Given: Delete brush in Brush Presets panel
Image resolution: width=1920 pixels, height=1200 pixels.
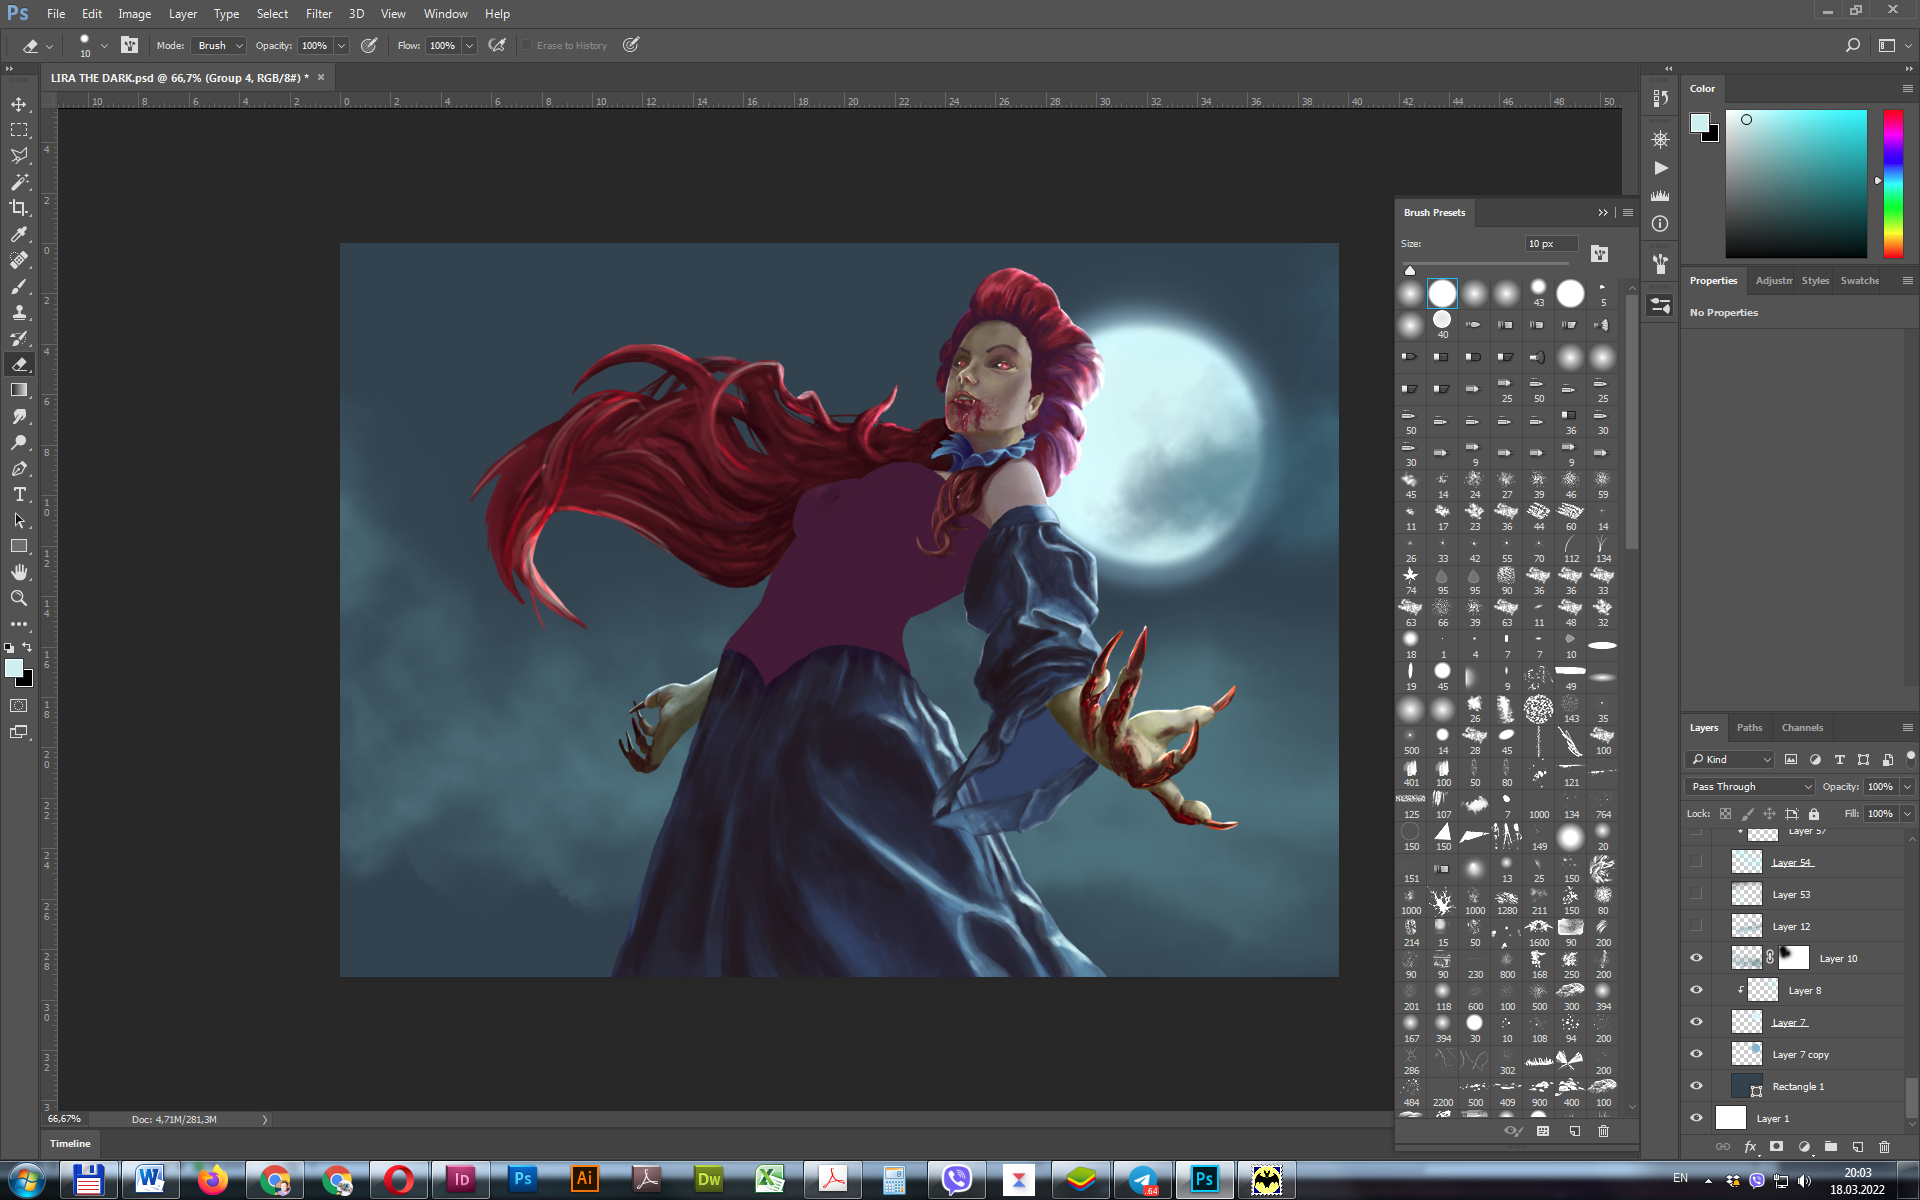Looking at the screenshot, I should tap(1603, 1131).
